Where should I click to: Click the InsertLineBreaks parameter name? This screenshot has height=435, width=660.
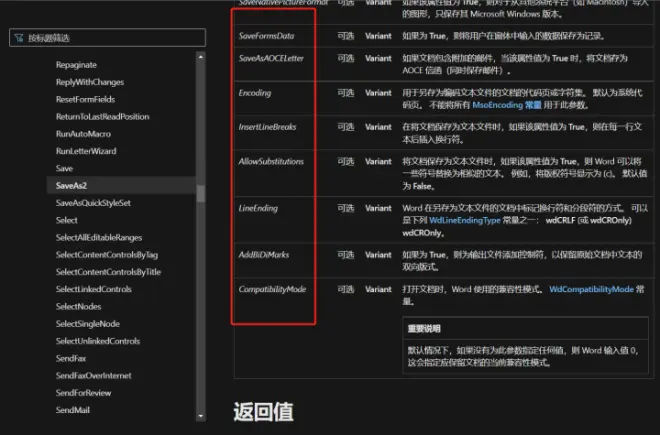pyautogui.click(x=267, y=127)
